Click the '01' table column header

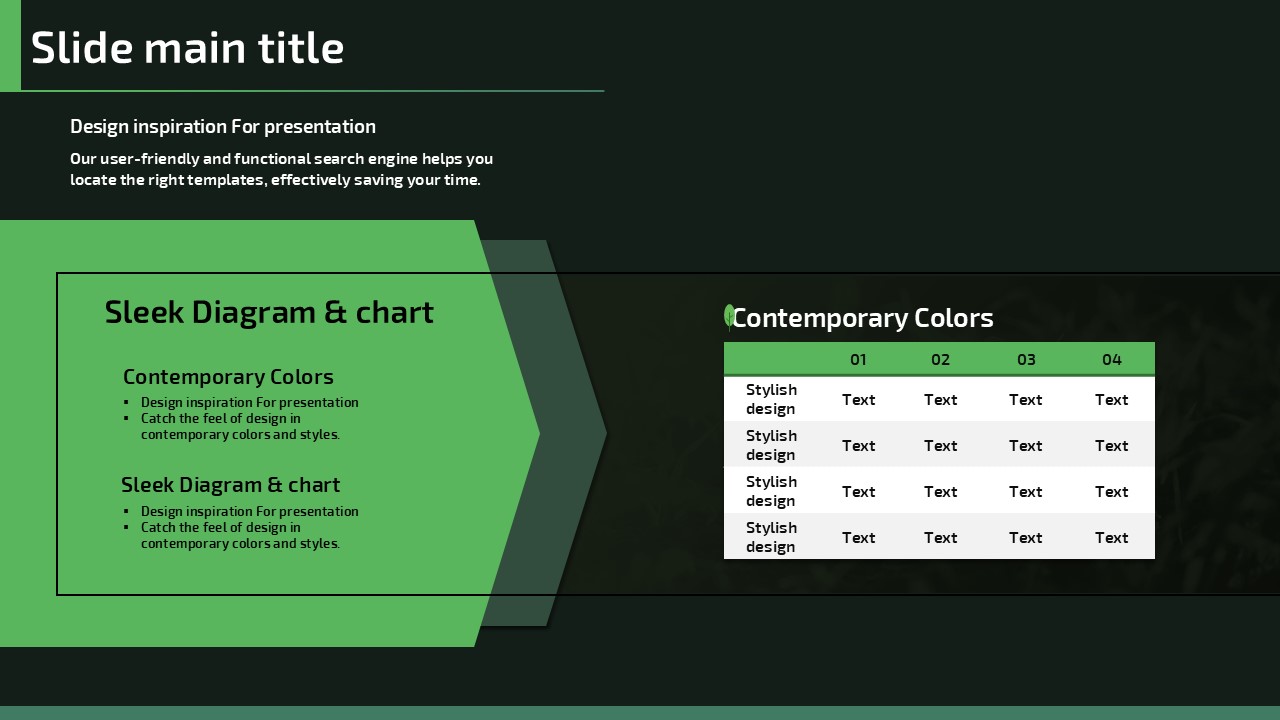coord(858,360)
